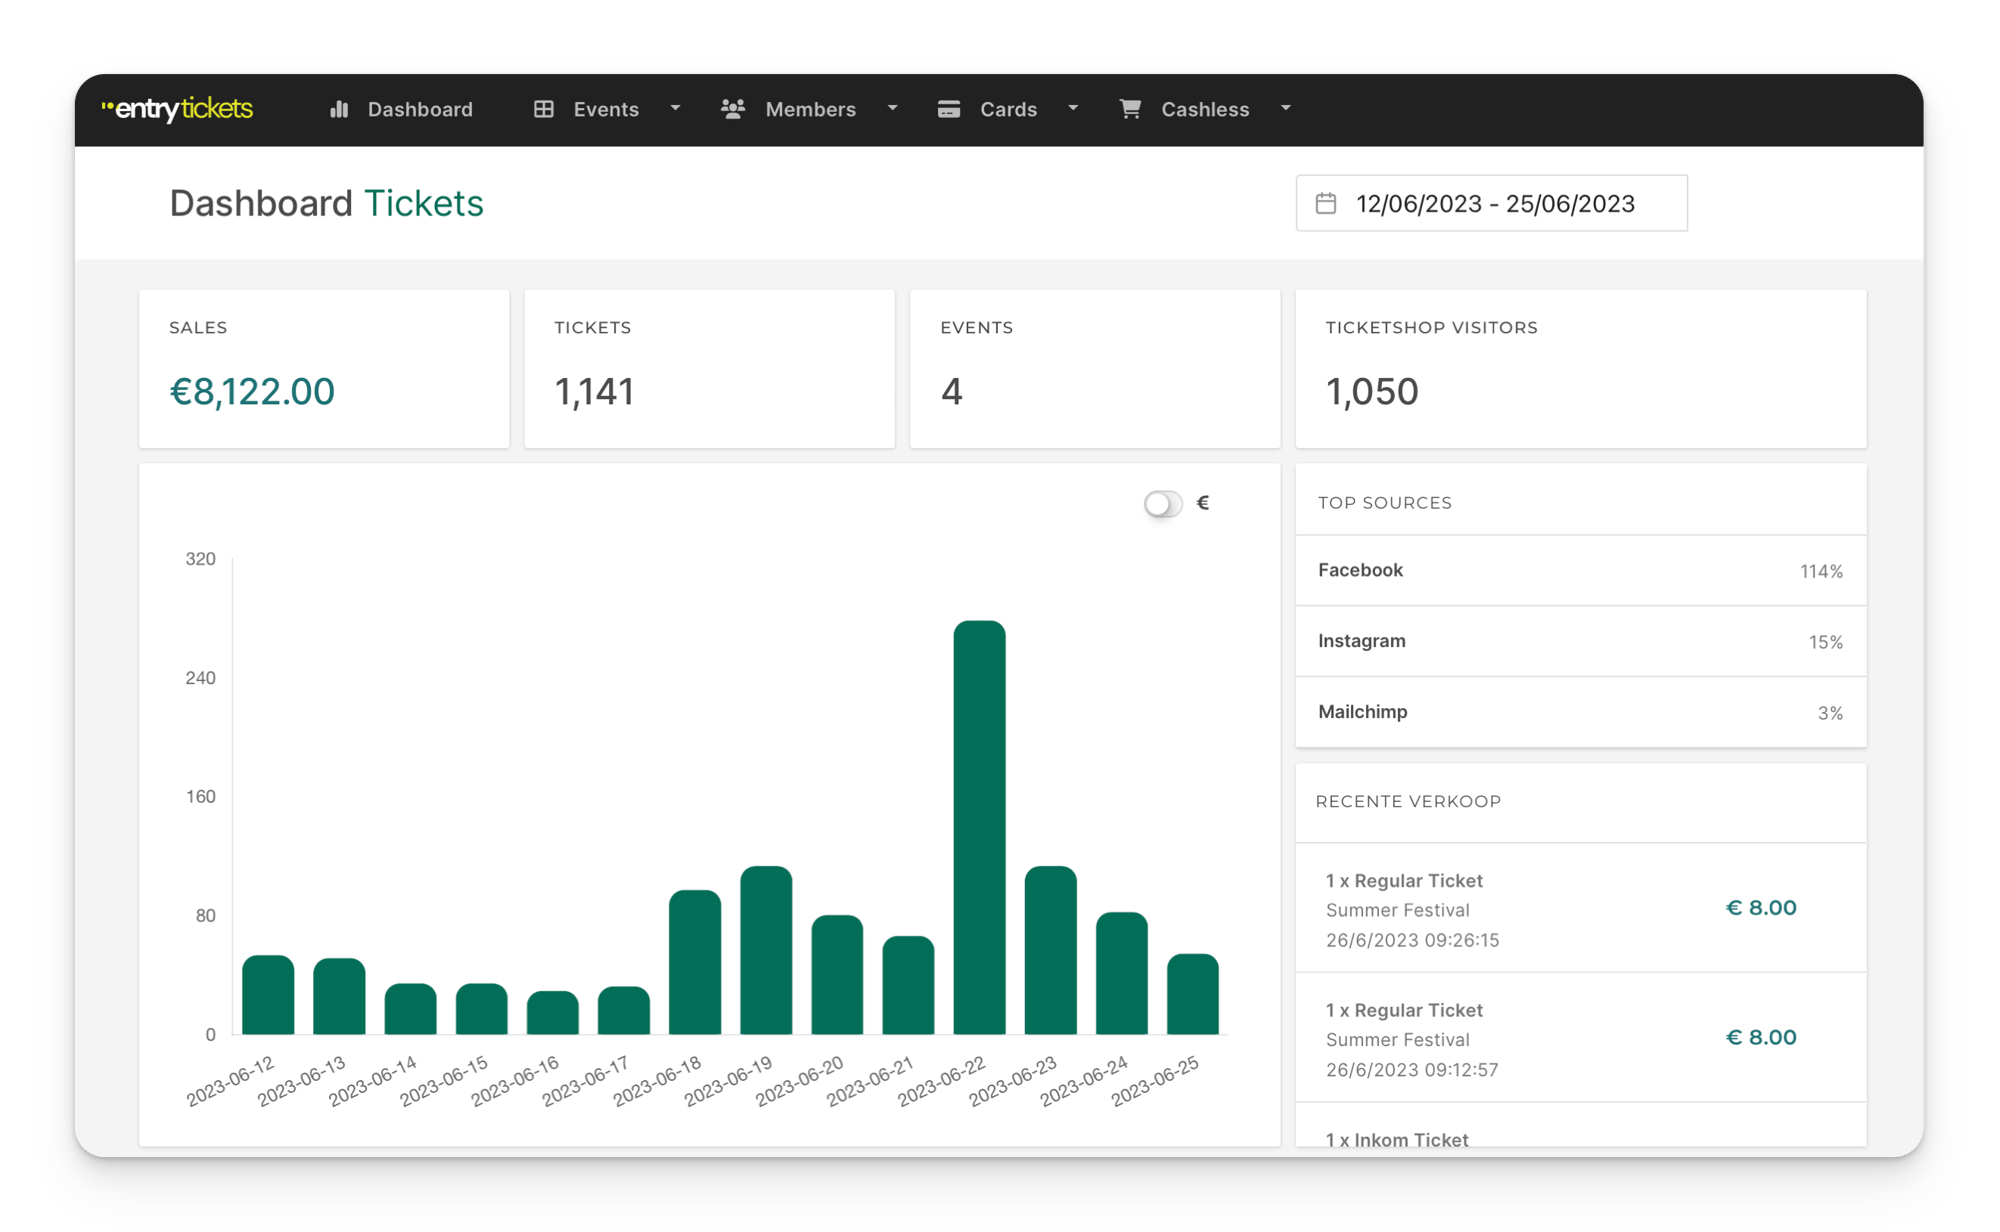Click the bar for 2023-06-18

[x=695, y=962]
